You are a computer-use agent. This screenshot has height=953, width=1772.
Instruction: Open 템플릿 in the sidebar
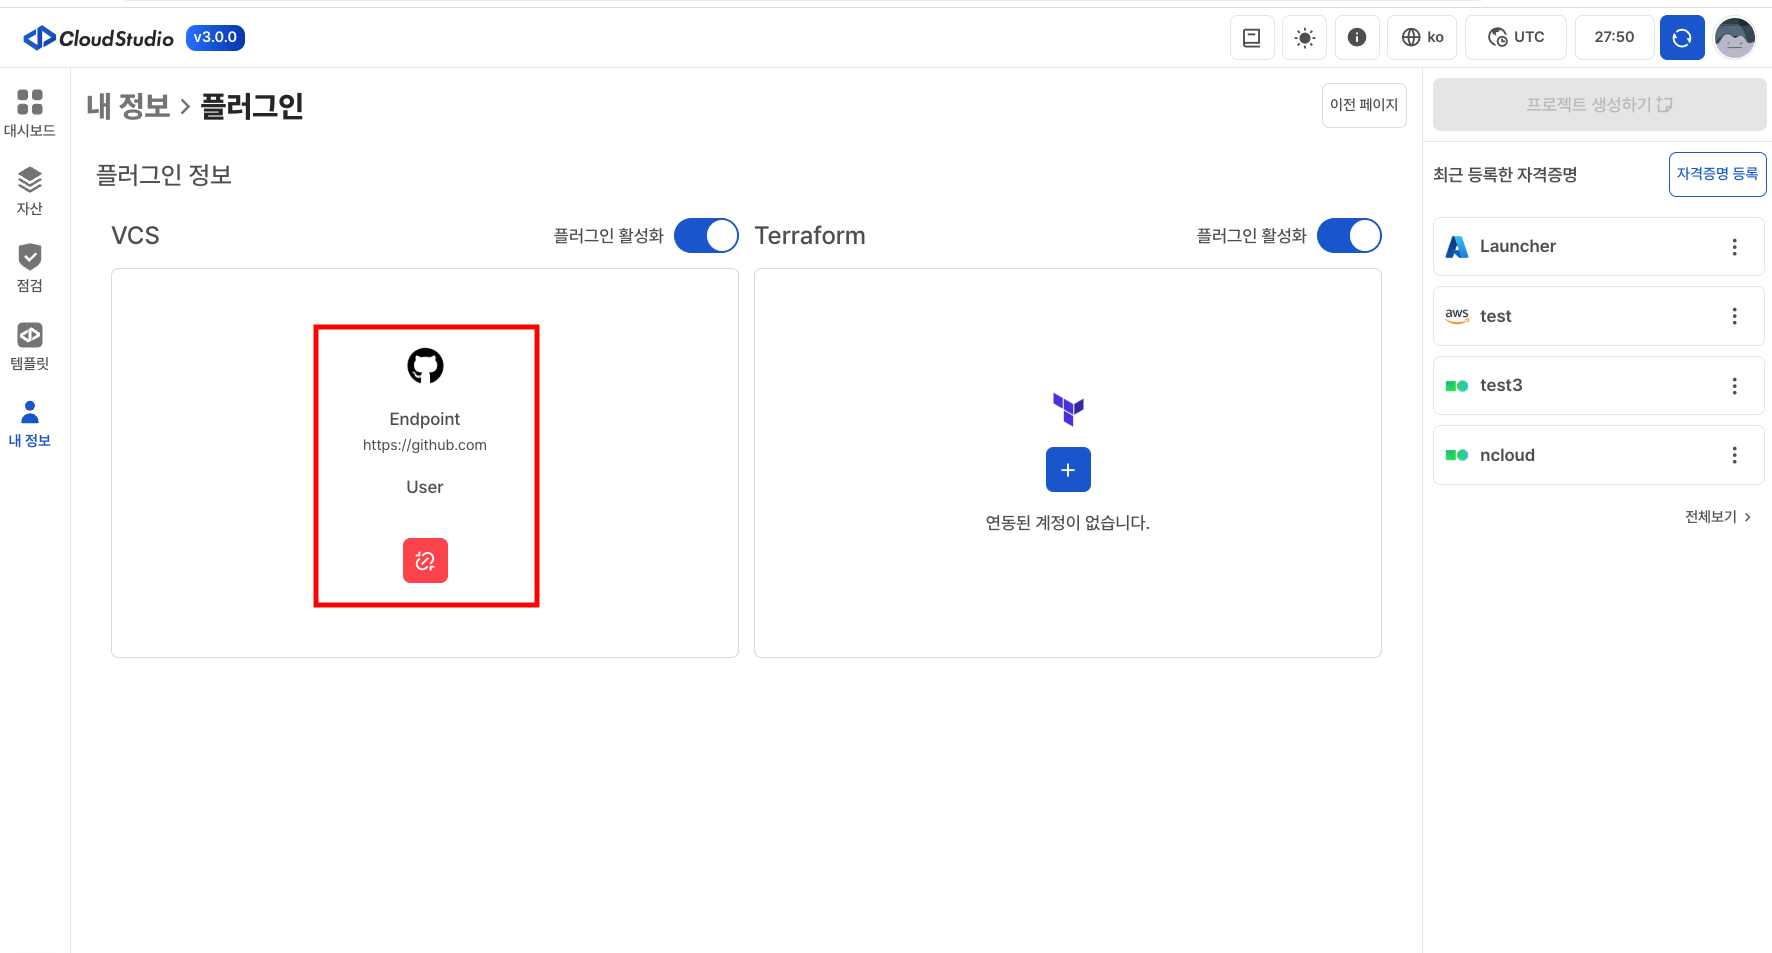(30, 346)
